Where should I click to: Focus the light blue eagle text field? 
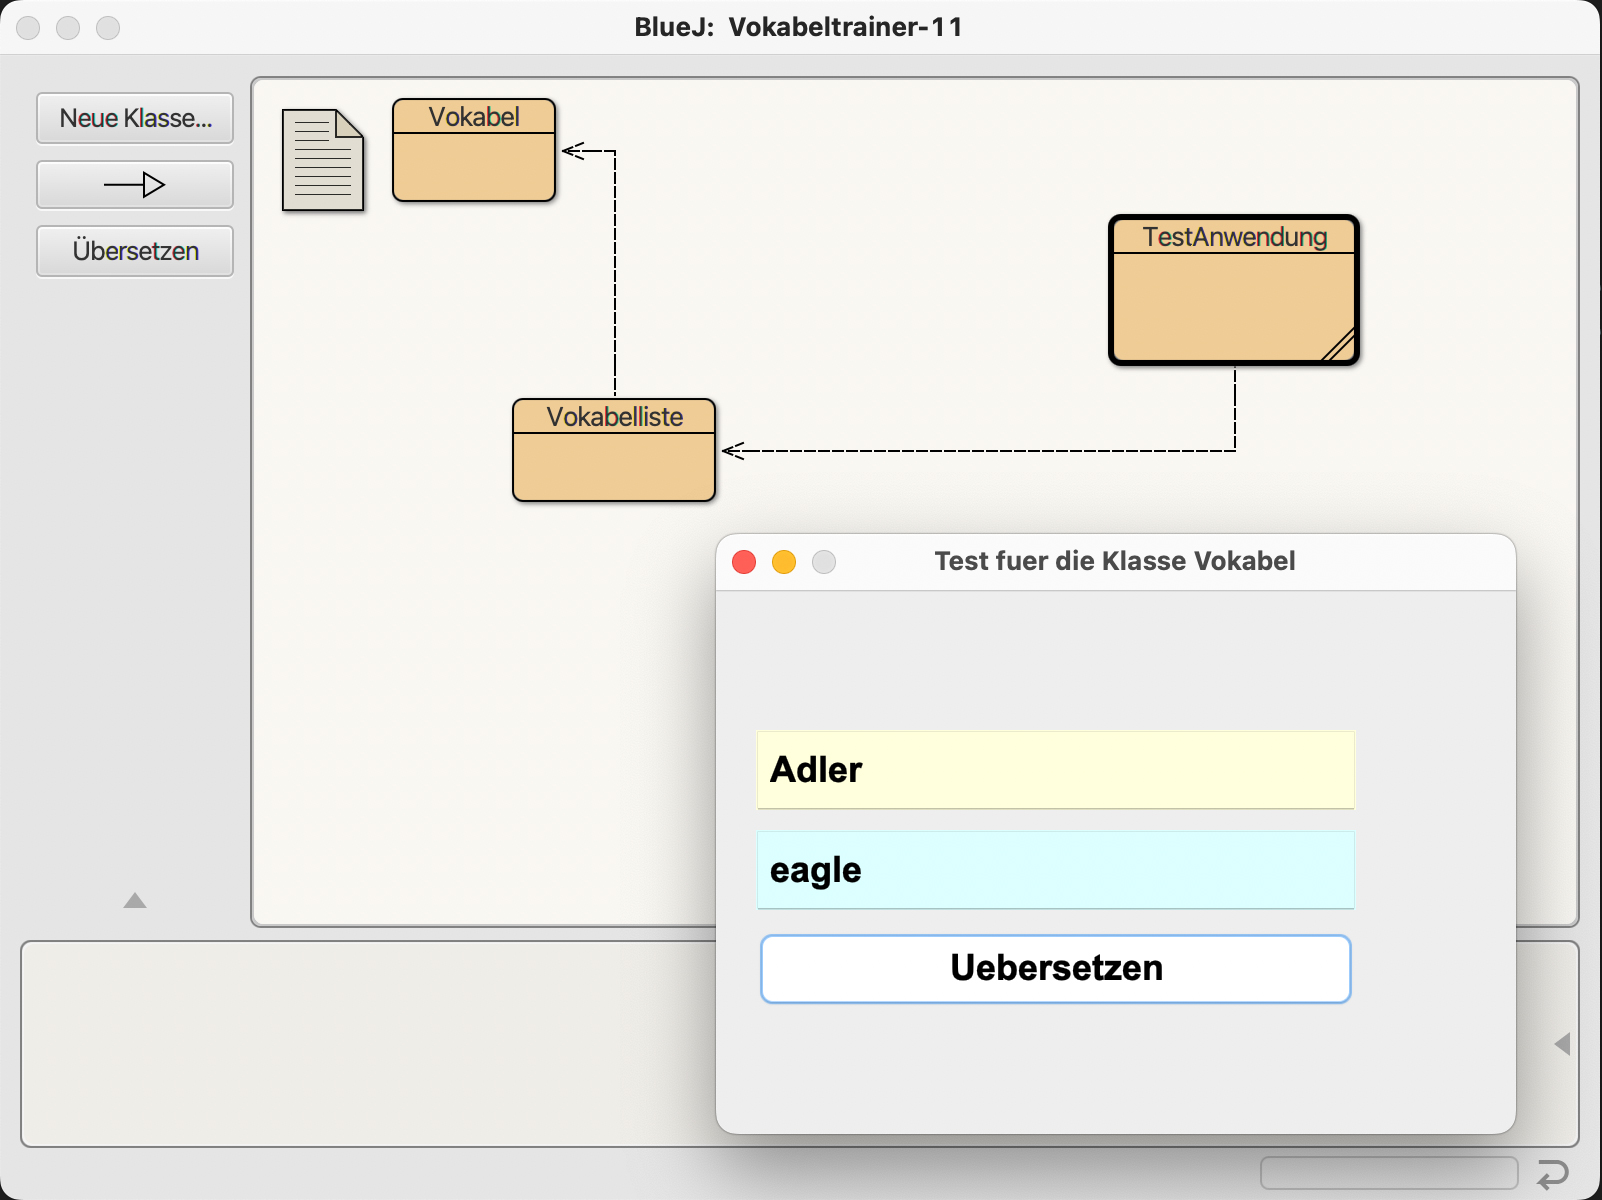(1055, 870)
